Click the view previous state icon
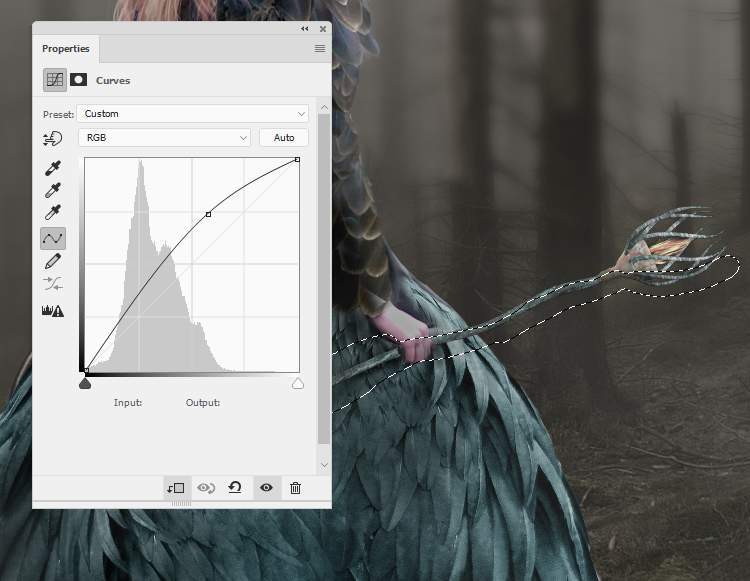Viewport: 750px width, 581px height. click(x=206, y=488)
